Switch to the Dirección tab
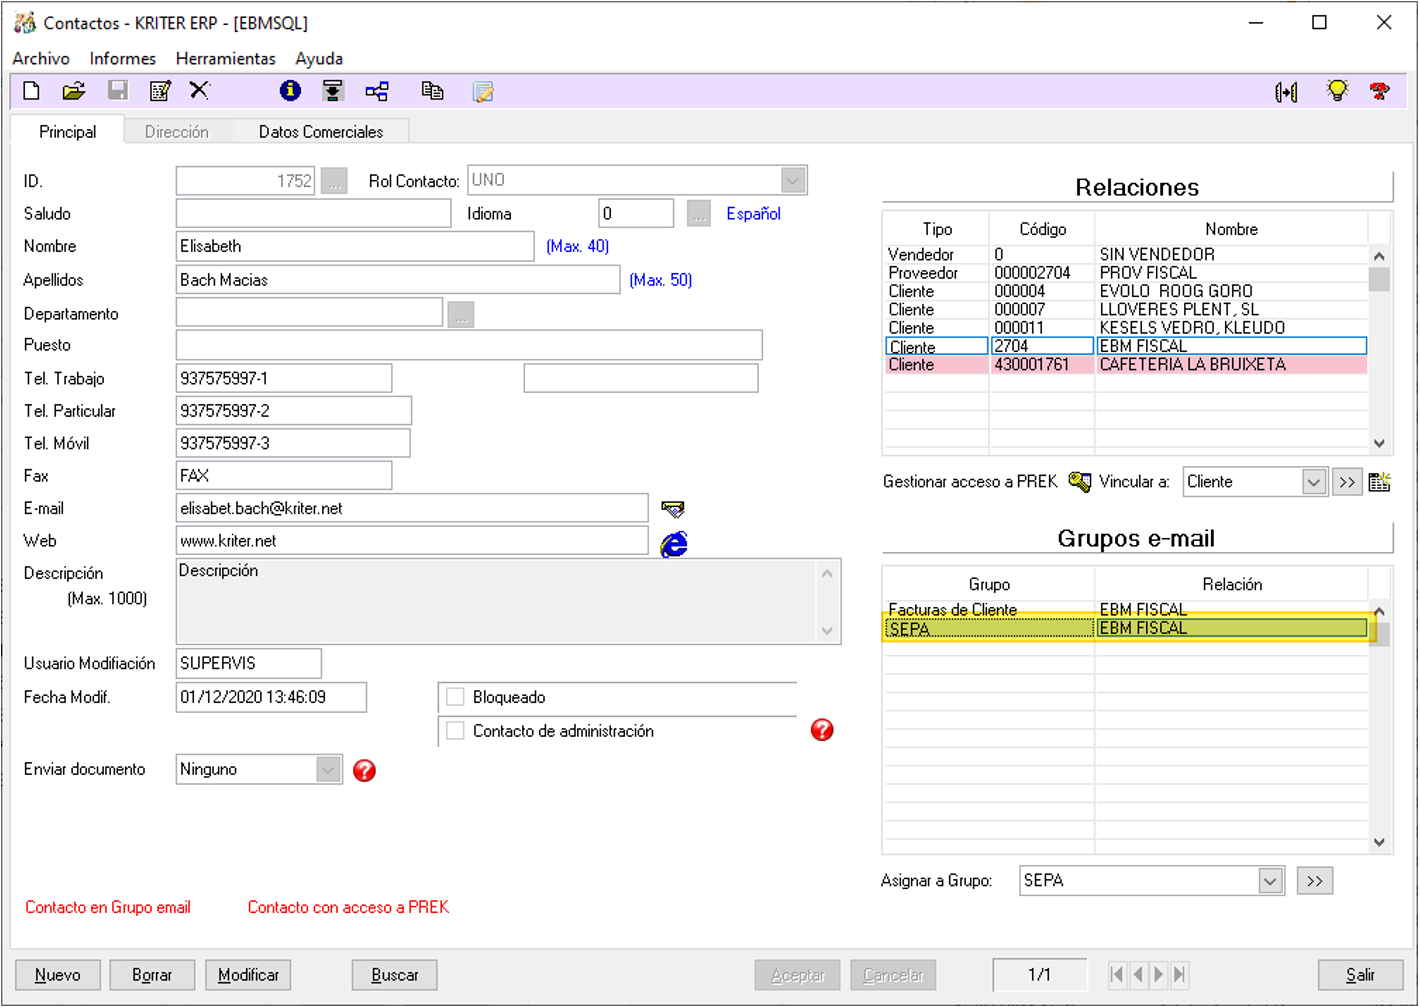1420x1007 pixels. [177, 132]
